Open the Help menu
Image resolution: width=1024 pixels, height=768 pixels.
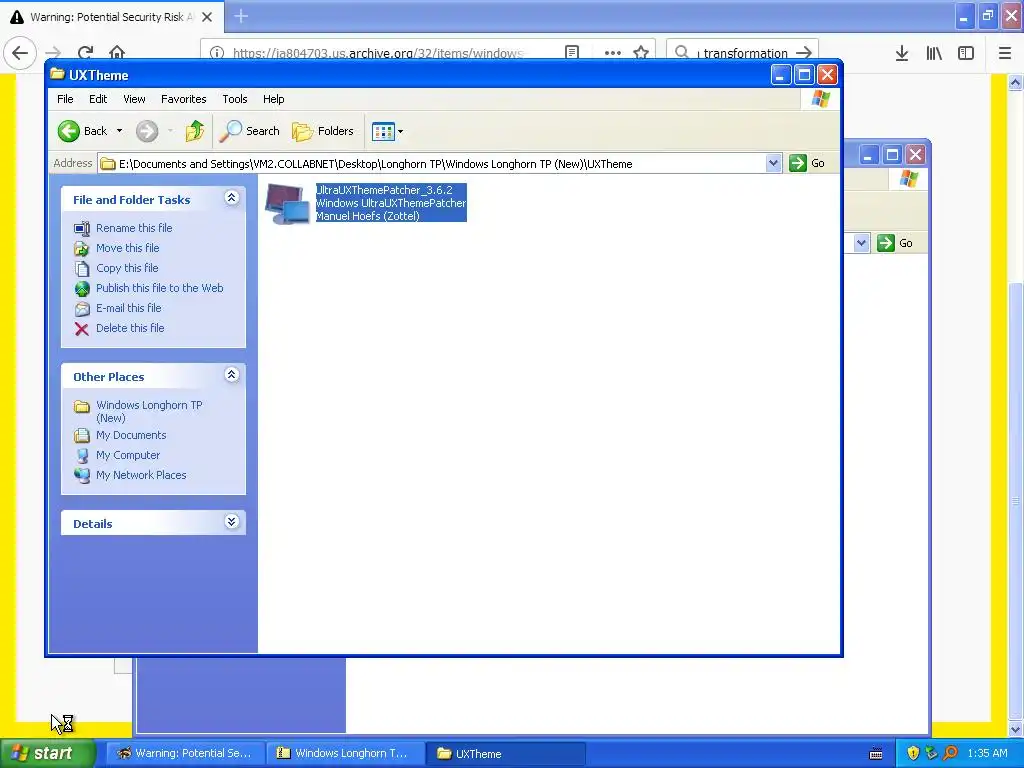(274, 99)
